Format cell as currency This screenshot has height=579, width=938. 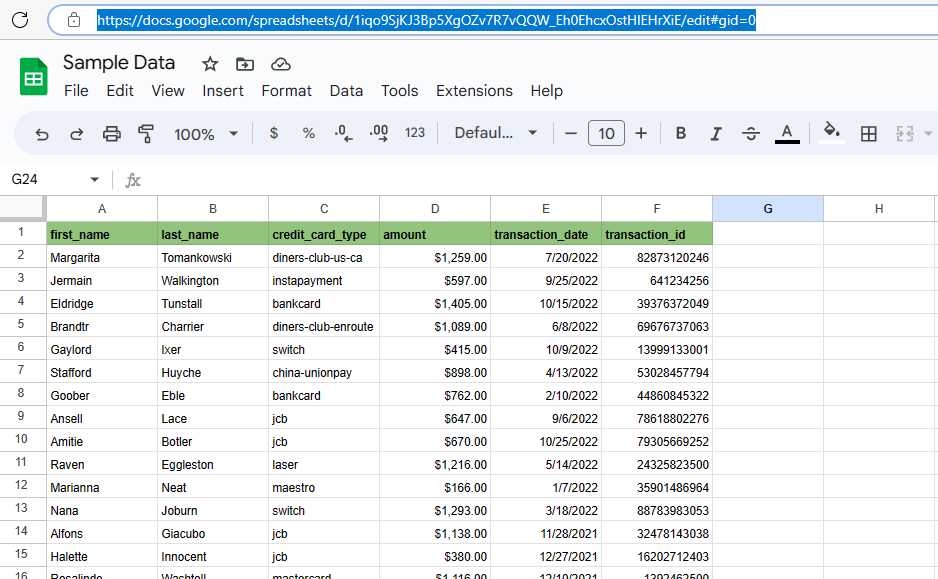click(x=273, y=133)
